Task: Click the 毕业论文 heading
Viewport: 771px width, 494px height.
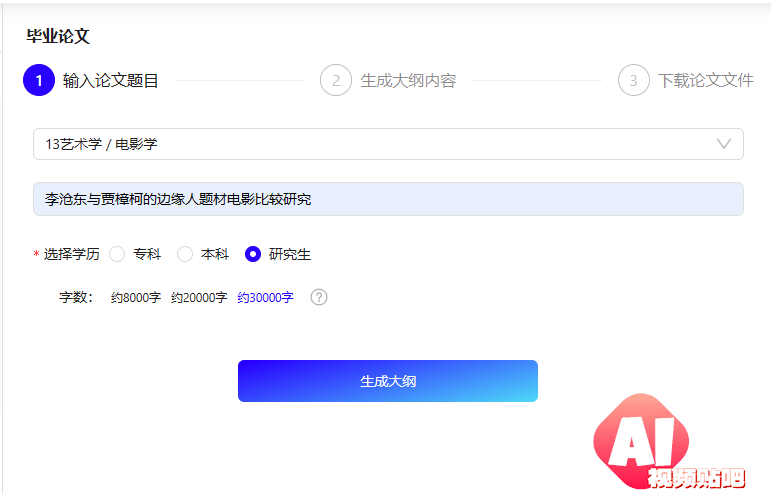Action: (58, 36)
